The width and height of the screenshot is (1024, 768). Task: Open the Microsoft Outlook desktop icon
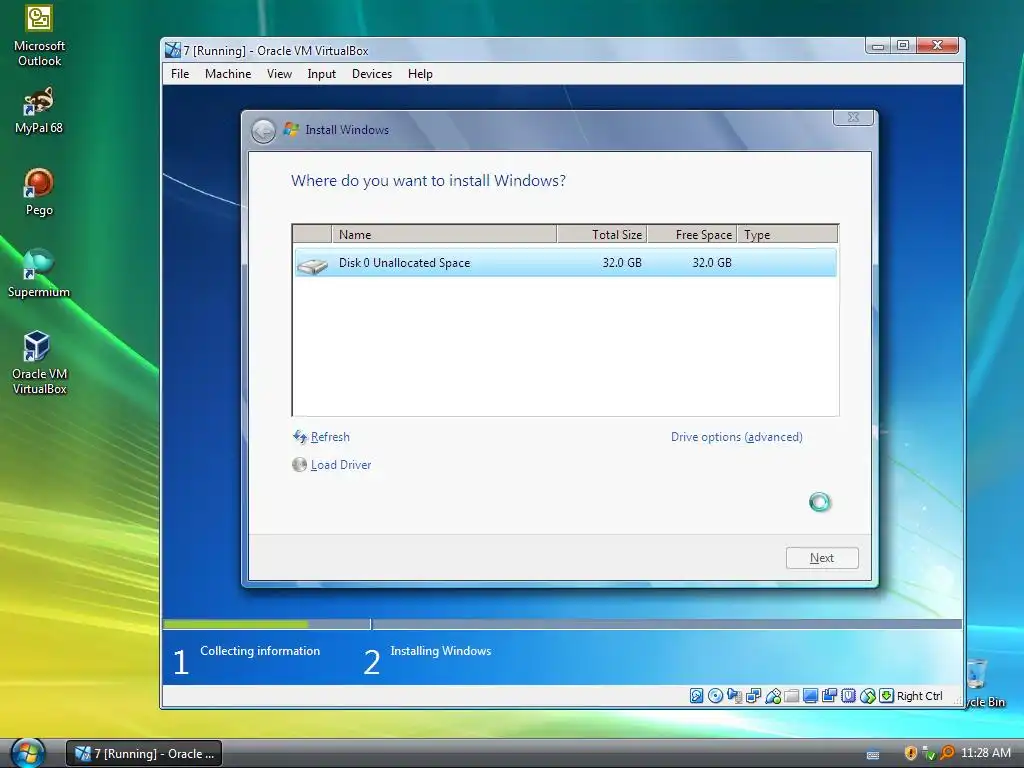(39, 36)
